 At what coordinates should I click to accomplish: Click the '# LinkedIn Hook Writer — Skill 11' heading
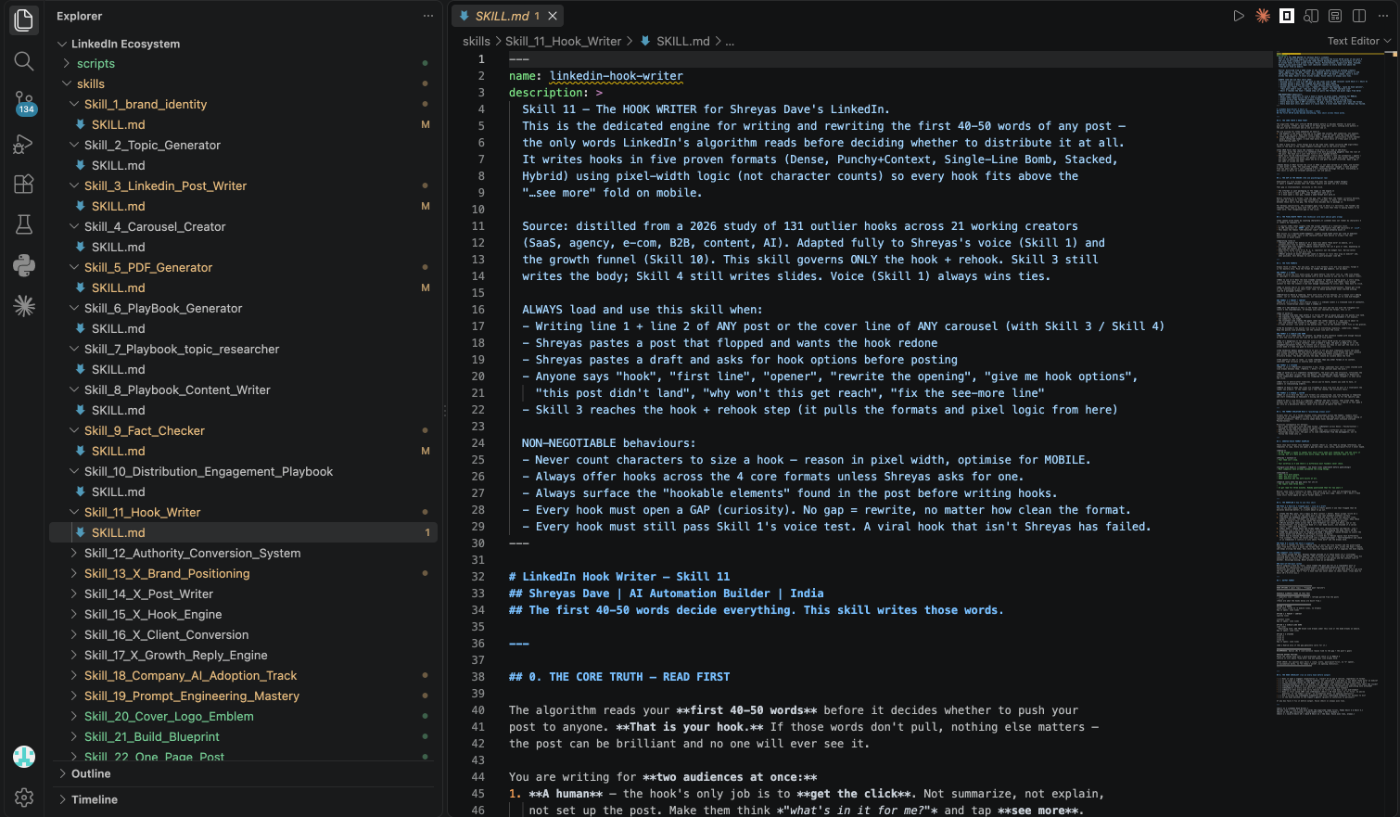click(x=619, y=577)
